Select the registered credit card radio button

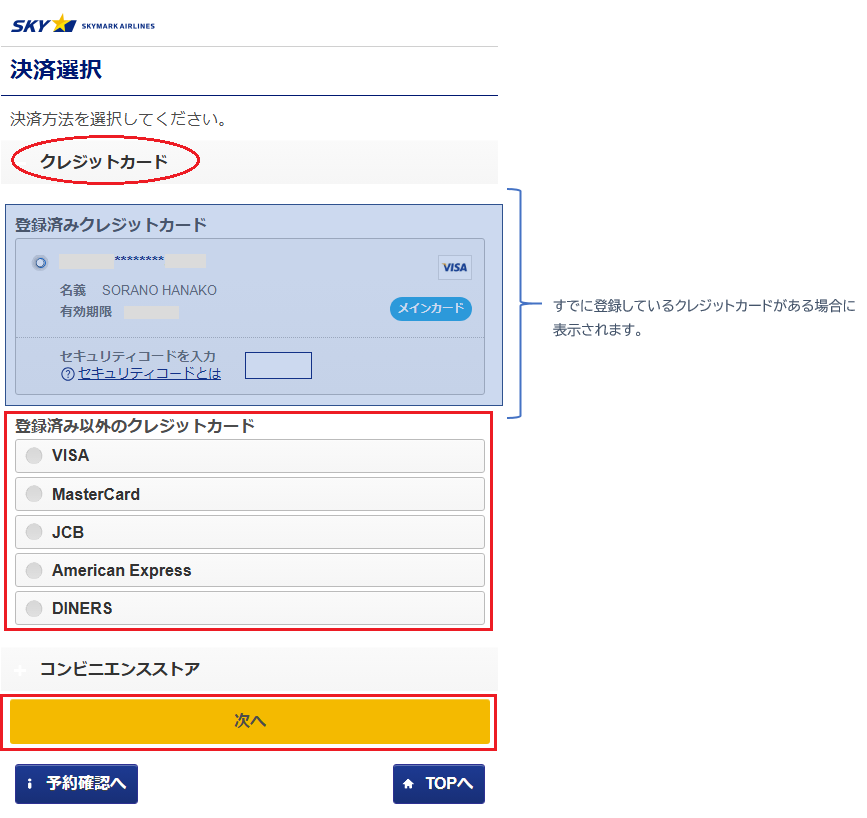tap(40, 263)
